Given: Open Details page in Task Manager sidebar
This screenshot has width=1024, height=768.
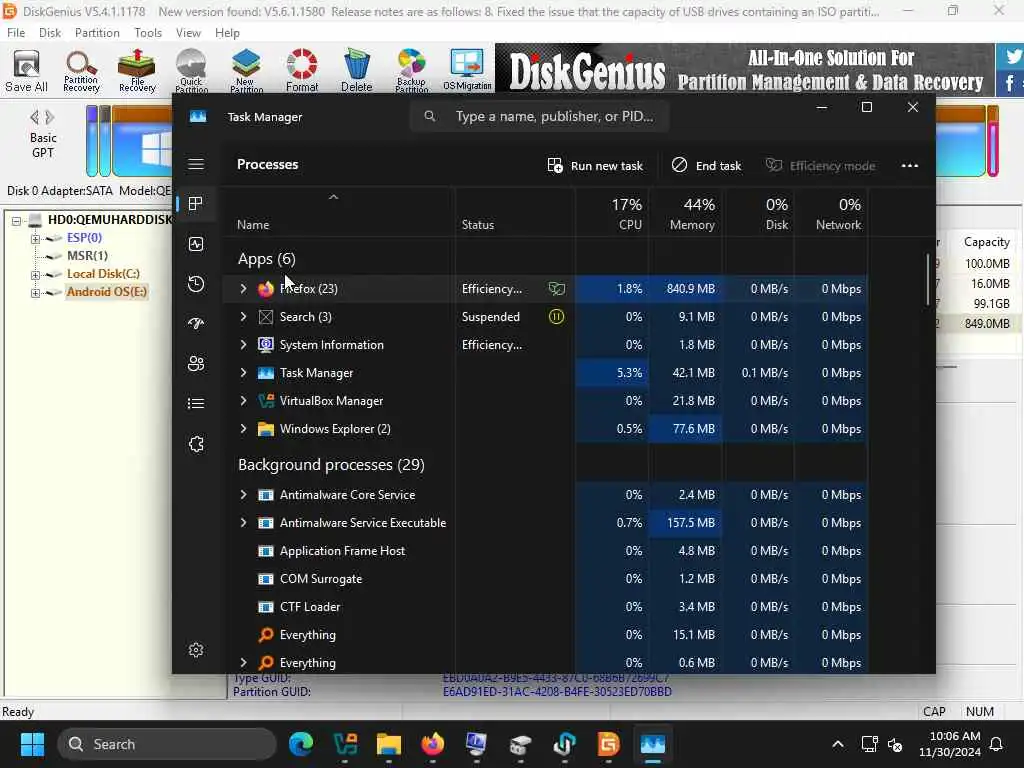Looking at the screenshot, I should pyautogui.click(x=196, y=404).
